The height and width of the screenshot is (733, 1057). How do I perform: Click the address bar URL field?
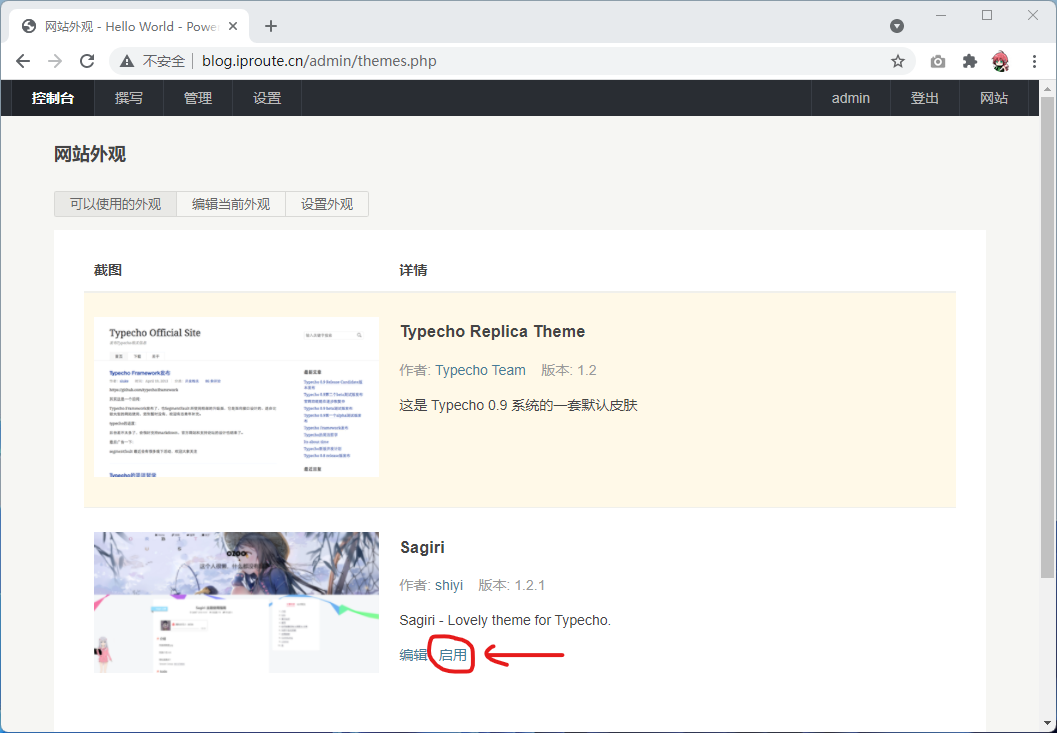[512, 61]
